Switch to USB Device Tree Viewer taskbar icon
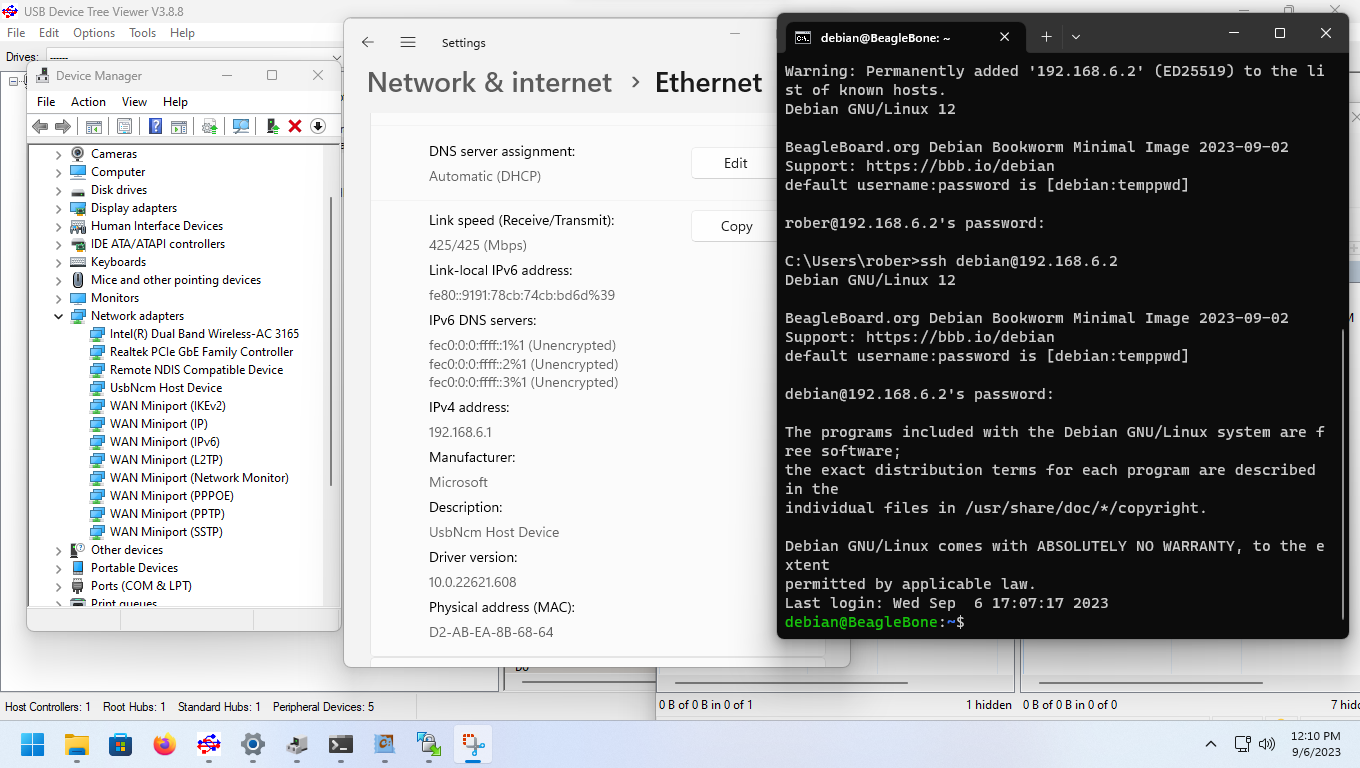The width and height of the screenshot is (1360, 768). pyautogui.click(x=209, y=744)
